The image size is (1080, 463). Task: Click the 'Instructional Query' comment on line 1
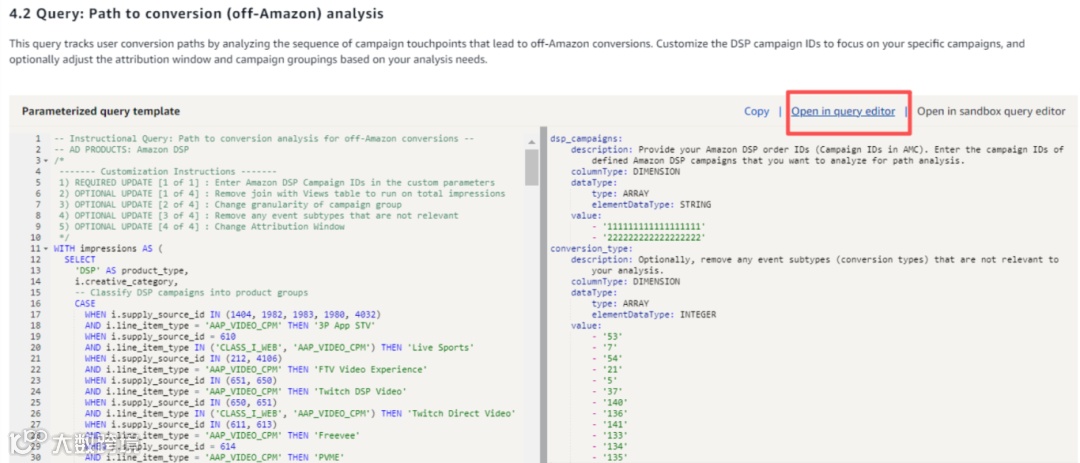(264, 138)
